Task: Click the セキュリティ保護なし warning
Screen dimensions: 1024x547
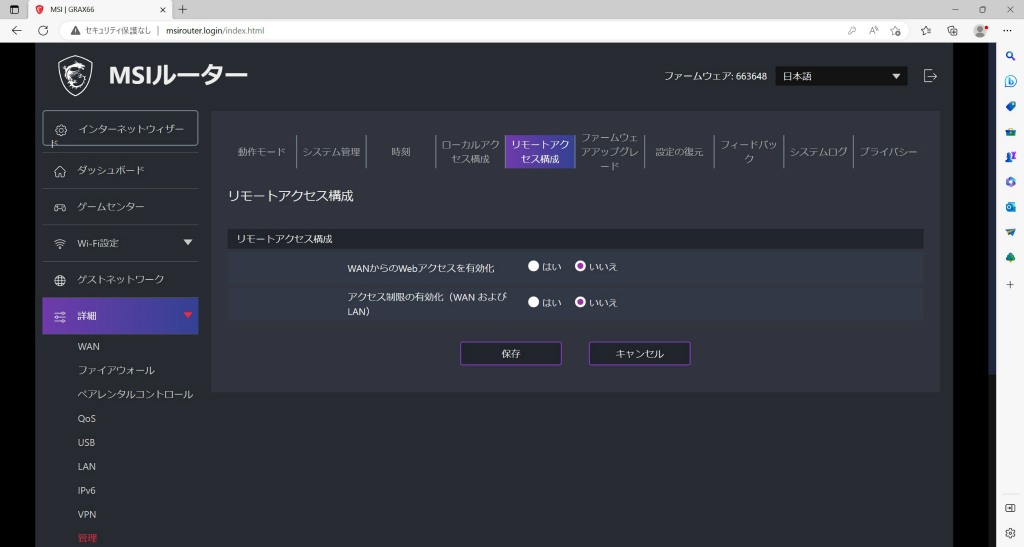Action: pos(111,31)
